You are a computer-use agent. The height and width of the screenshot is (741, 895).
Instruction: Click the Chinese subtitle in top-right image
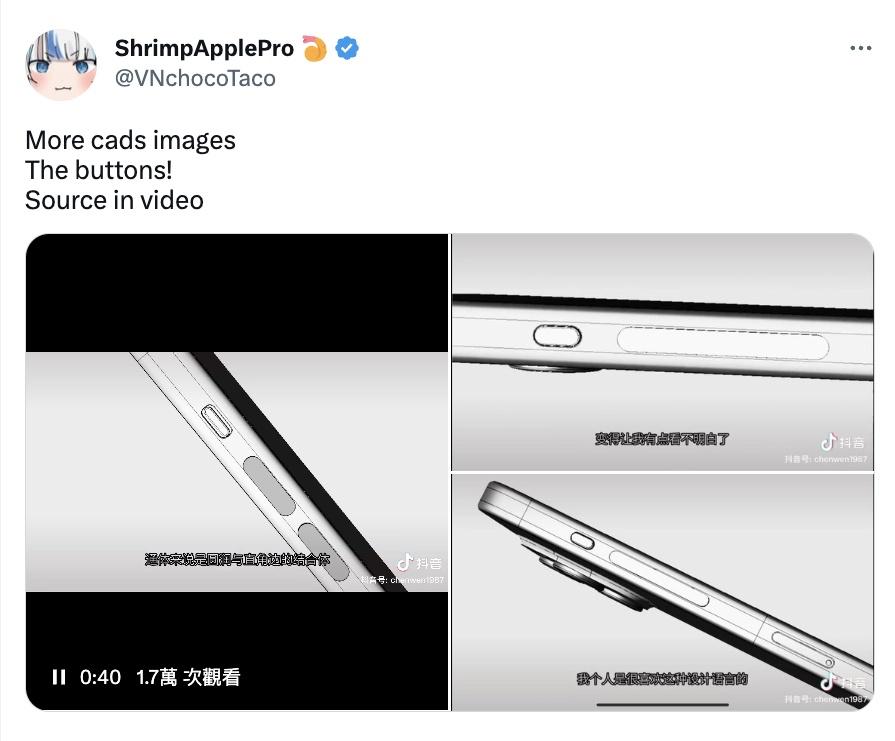[x=662, y=439]
